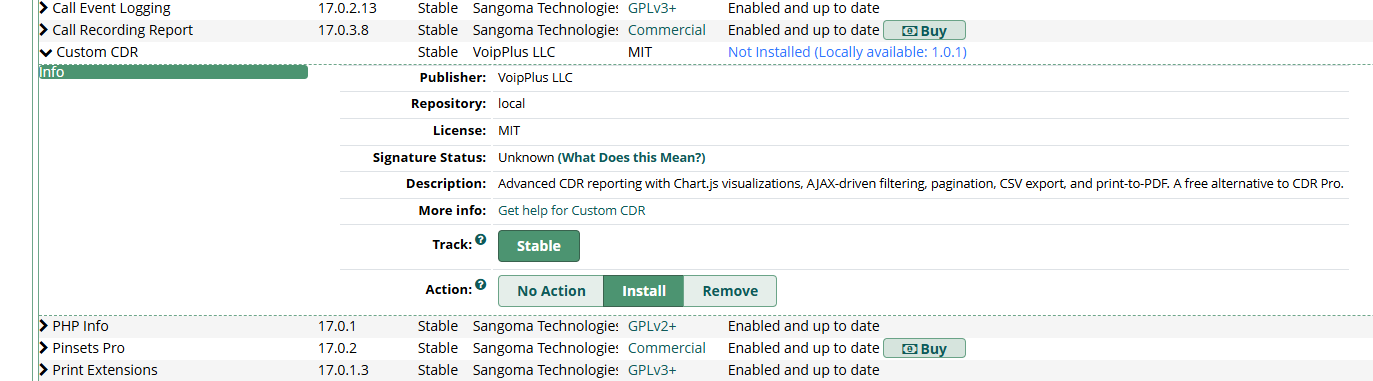Viewport: 1373px width, 381px height.
Task: Click the Not Installed (Locally available: 1.0.1) status
Action: 847,52
